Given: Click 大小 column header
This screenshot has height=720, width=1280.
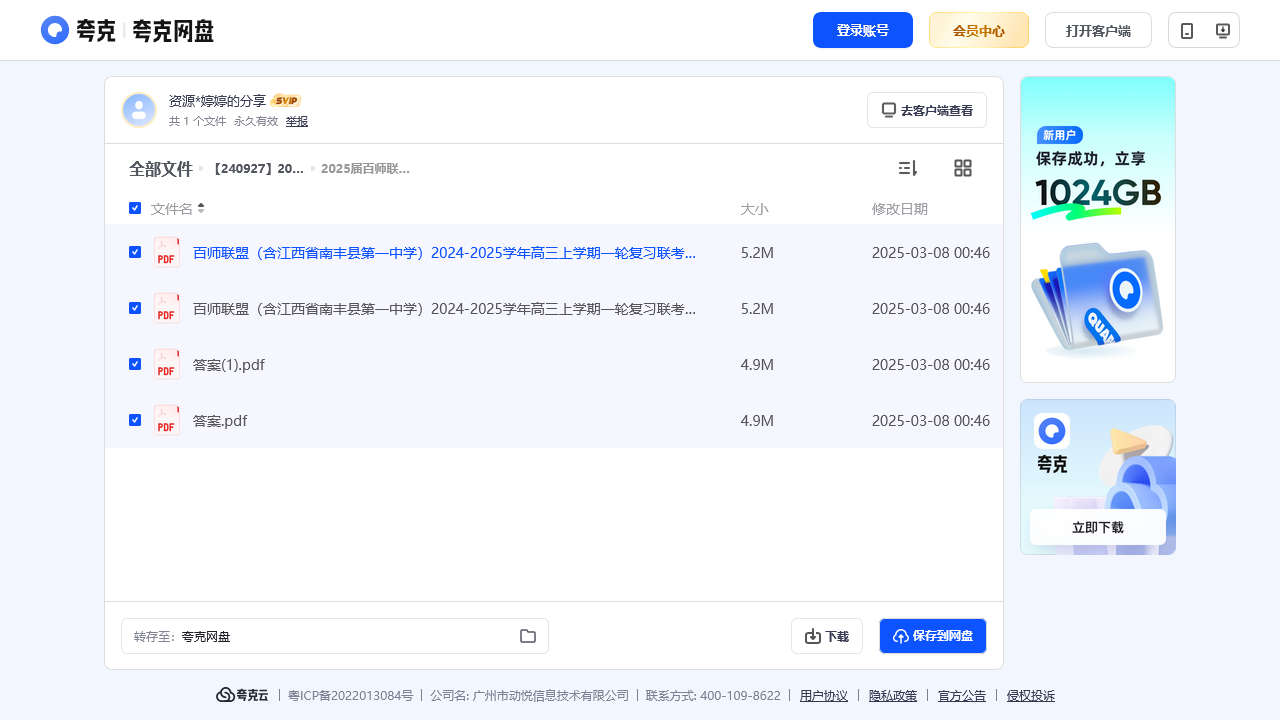Looking at the screenshot, I should coord(754,209).
